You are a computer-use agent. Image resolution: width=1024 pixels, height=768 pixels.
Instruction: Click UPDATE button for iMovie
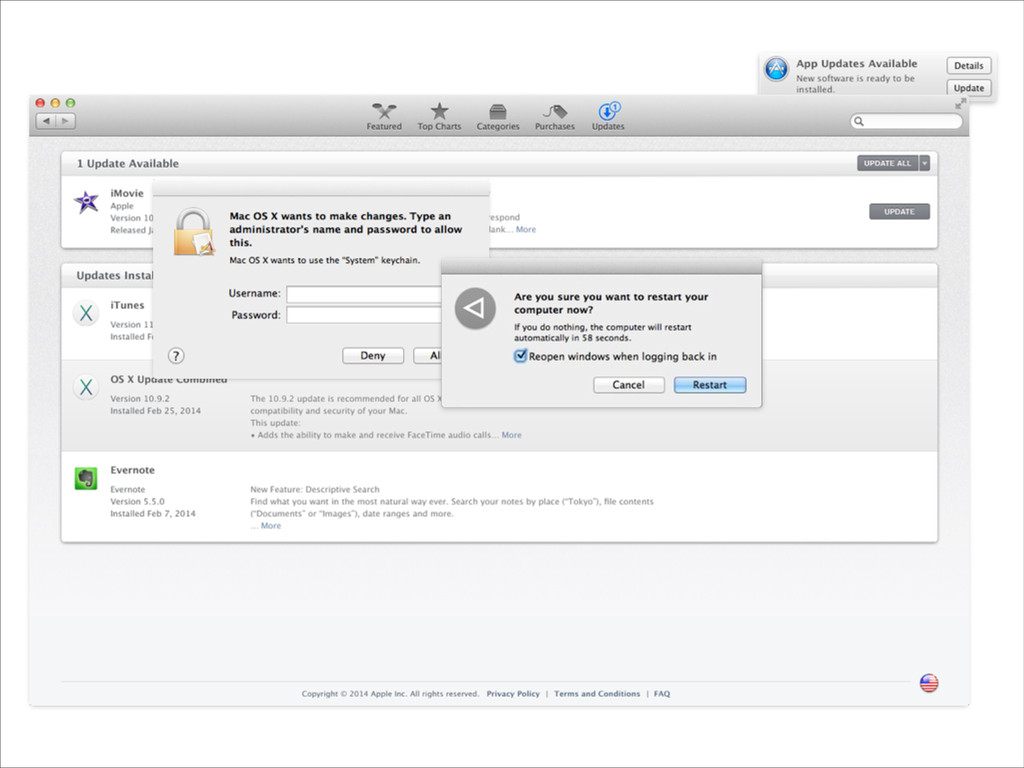tap(899, 212)
